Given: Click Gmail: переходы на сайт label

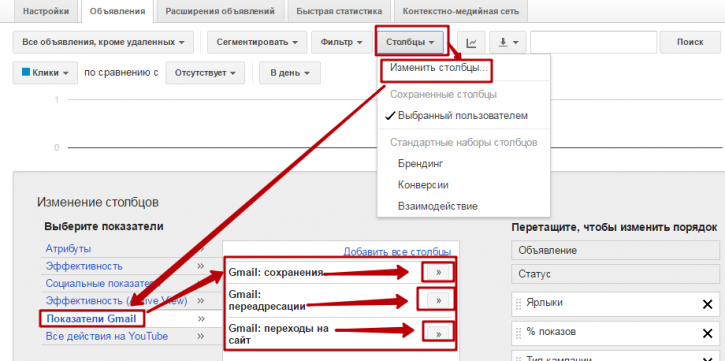Looking at the screenshot, I should (x=278, y=335).
